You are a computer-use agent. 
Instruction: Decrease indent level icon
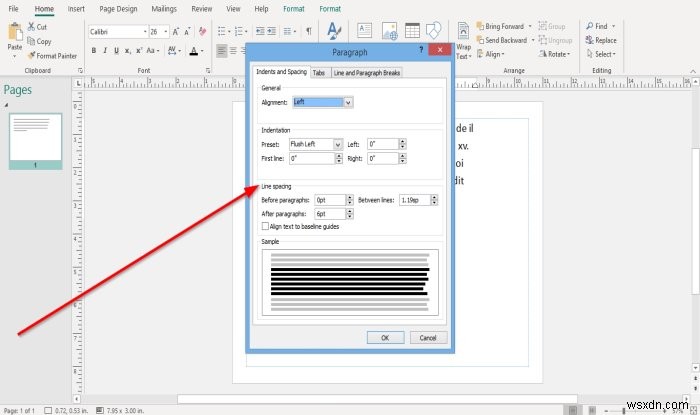(260, 31)
